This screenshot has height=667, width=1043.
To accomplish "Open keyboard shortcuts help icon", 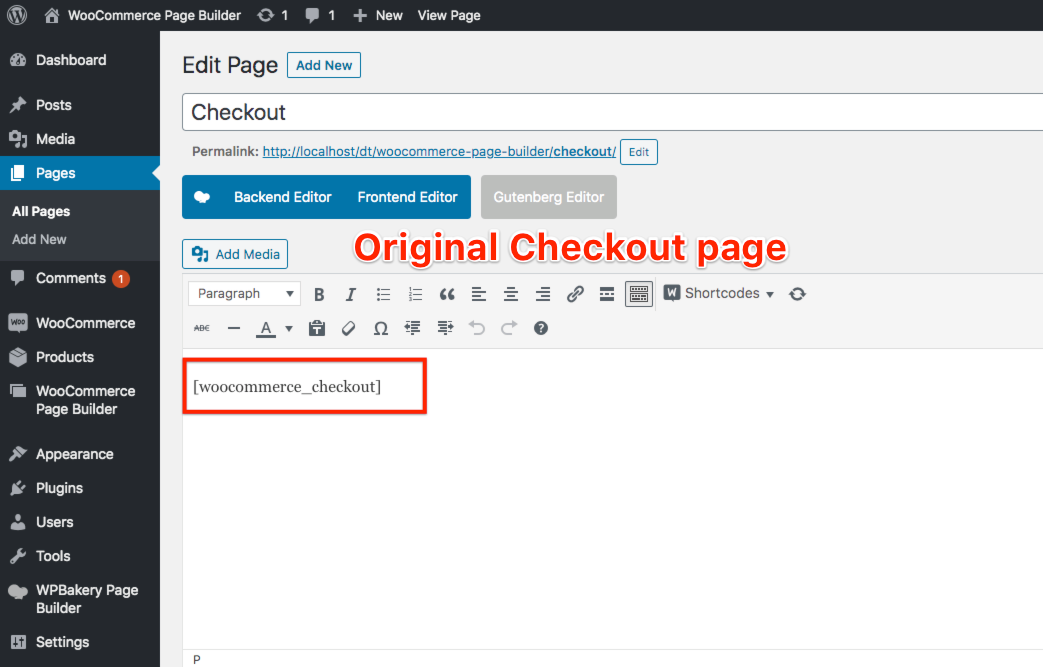I will click(x=541, y=328).
